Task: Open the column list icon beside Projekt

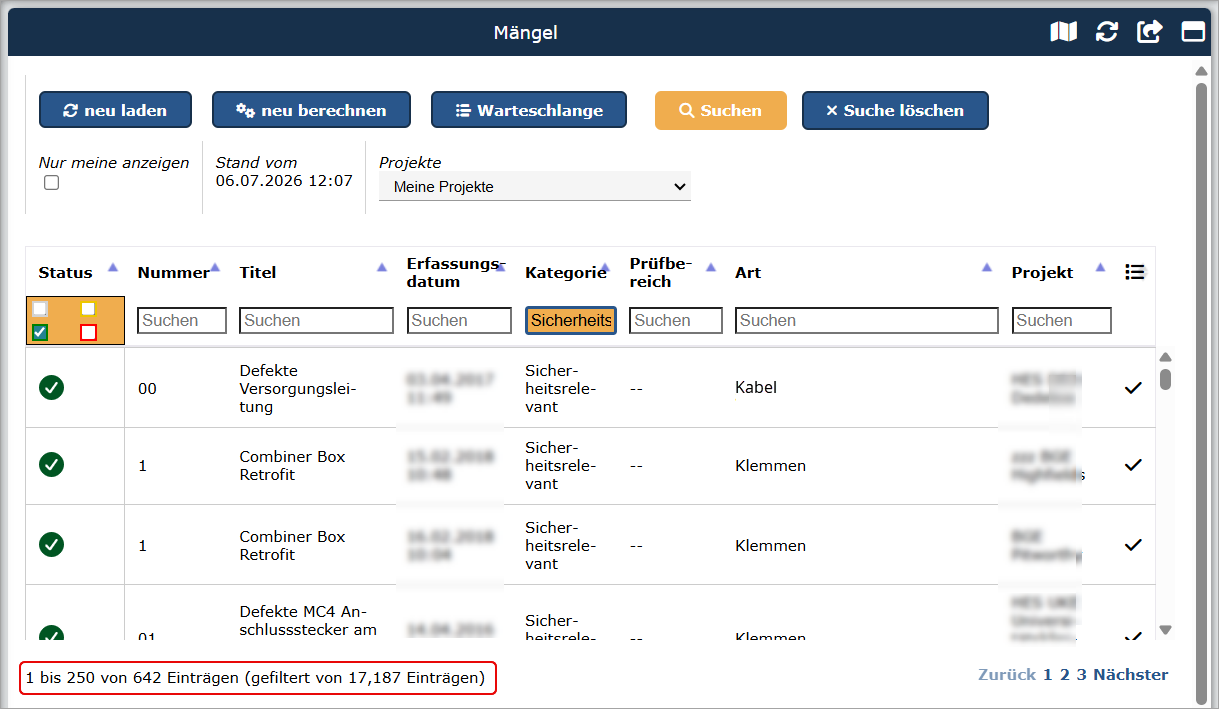Action: tap(1134, 272)
